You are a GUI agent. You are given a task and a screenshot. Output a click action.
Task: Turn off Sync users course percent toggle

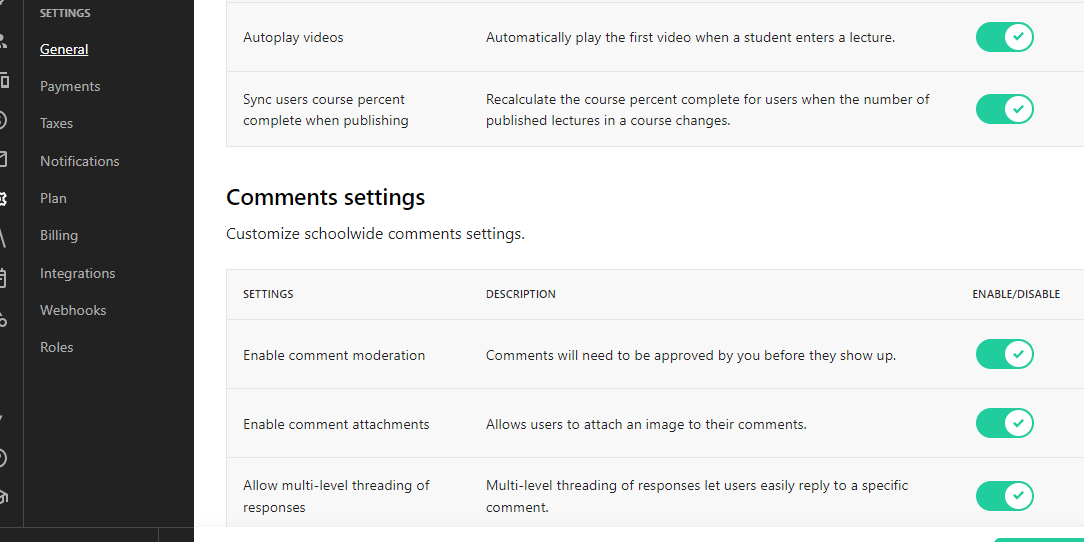pos(1004,109)
